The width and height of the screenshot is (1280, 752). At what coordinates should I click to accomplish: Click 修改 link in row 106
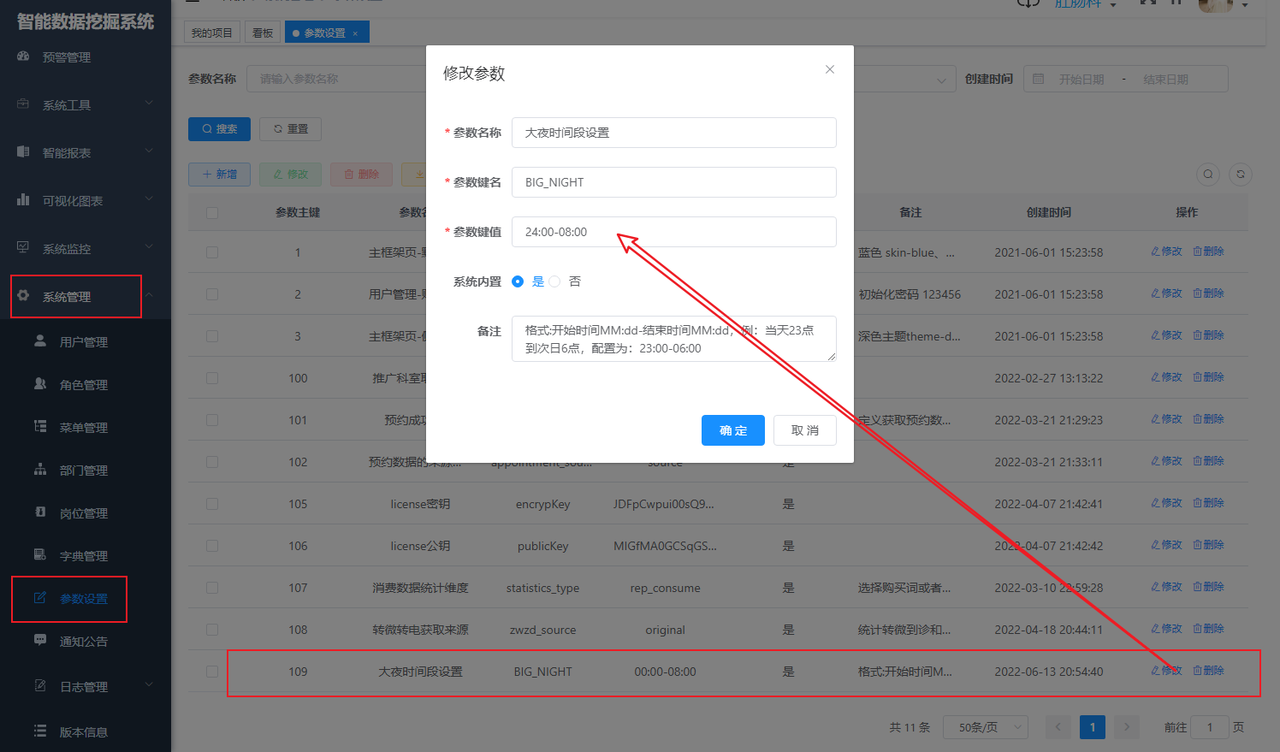(1167, 545)
